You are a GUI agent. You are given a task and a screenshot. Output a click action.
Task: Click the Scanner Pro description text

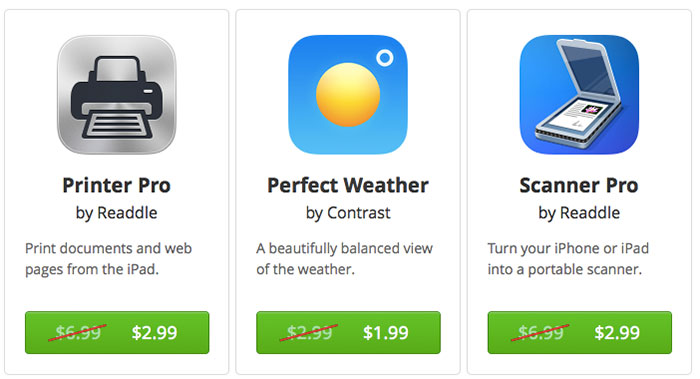(x=568, y=259)
